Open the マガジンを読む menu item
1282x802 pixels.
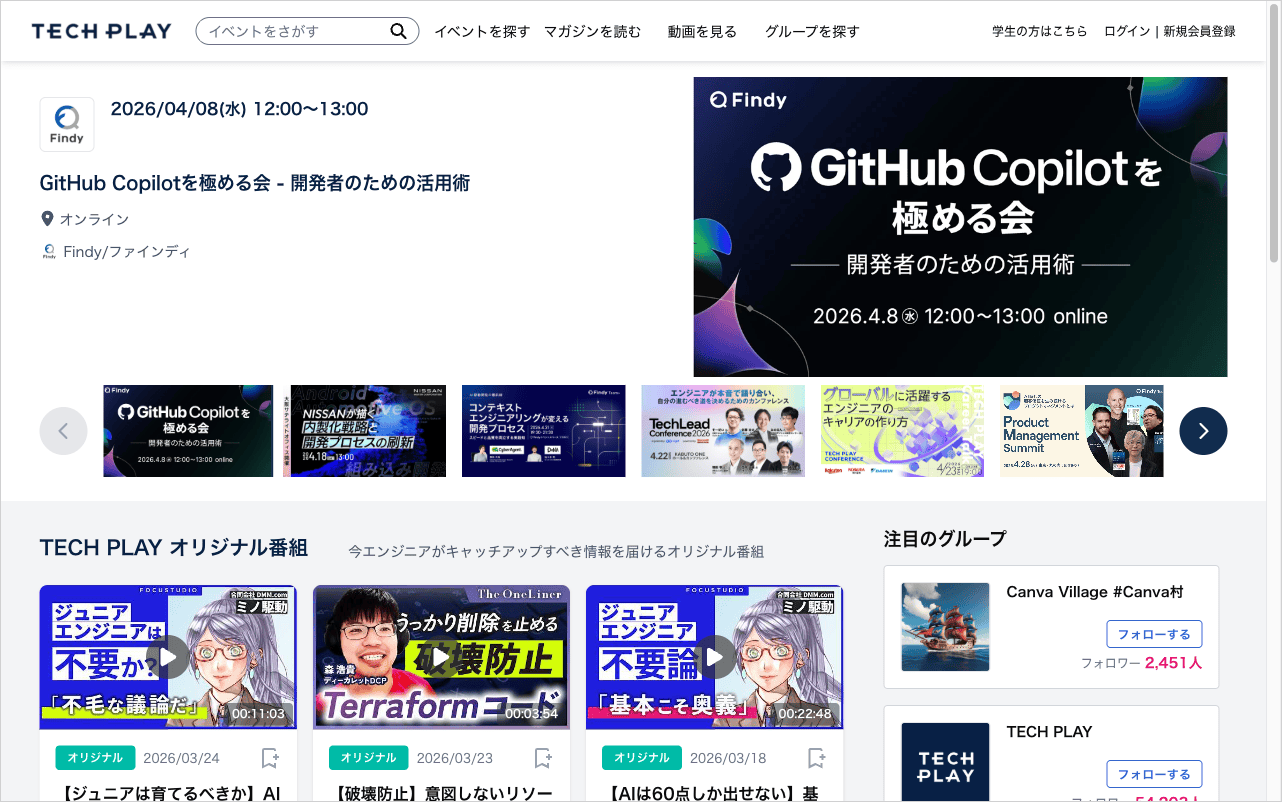(x=592, y=31)
